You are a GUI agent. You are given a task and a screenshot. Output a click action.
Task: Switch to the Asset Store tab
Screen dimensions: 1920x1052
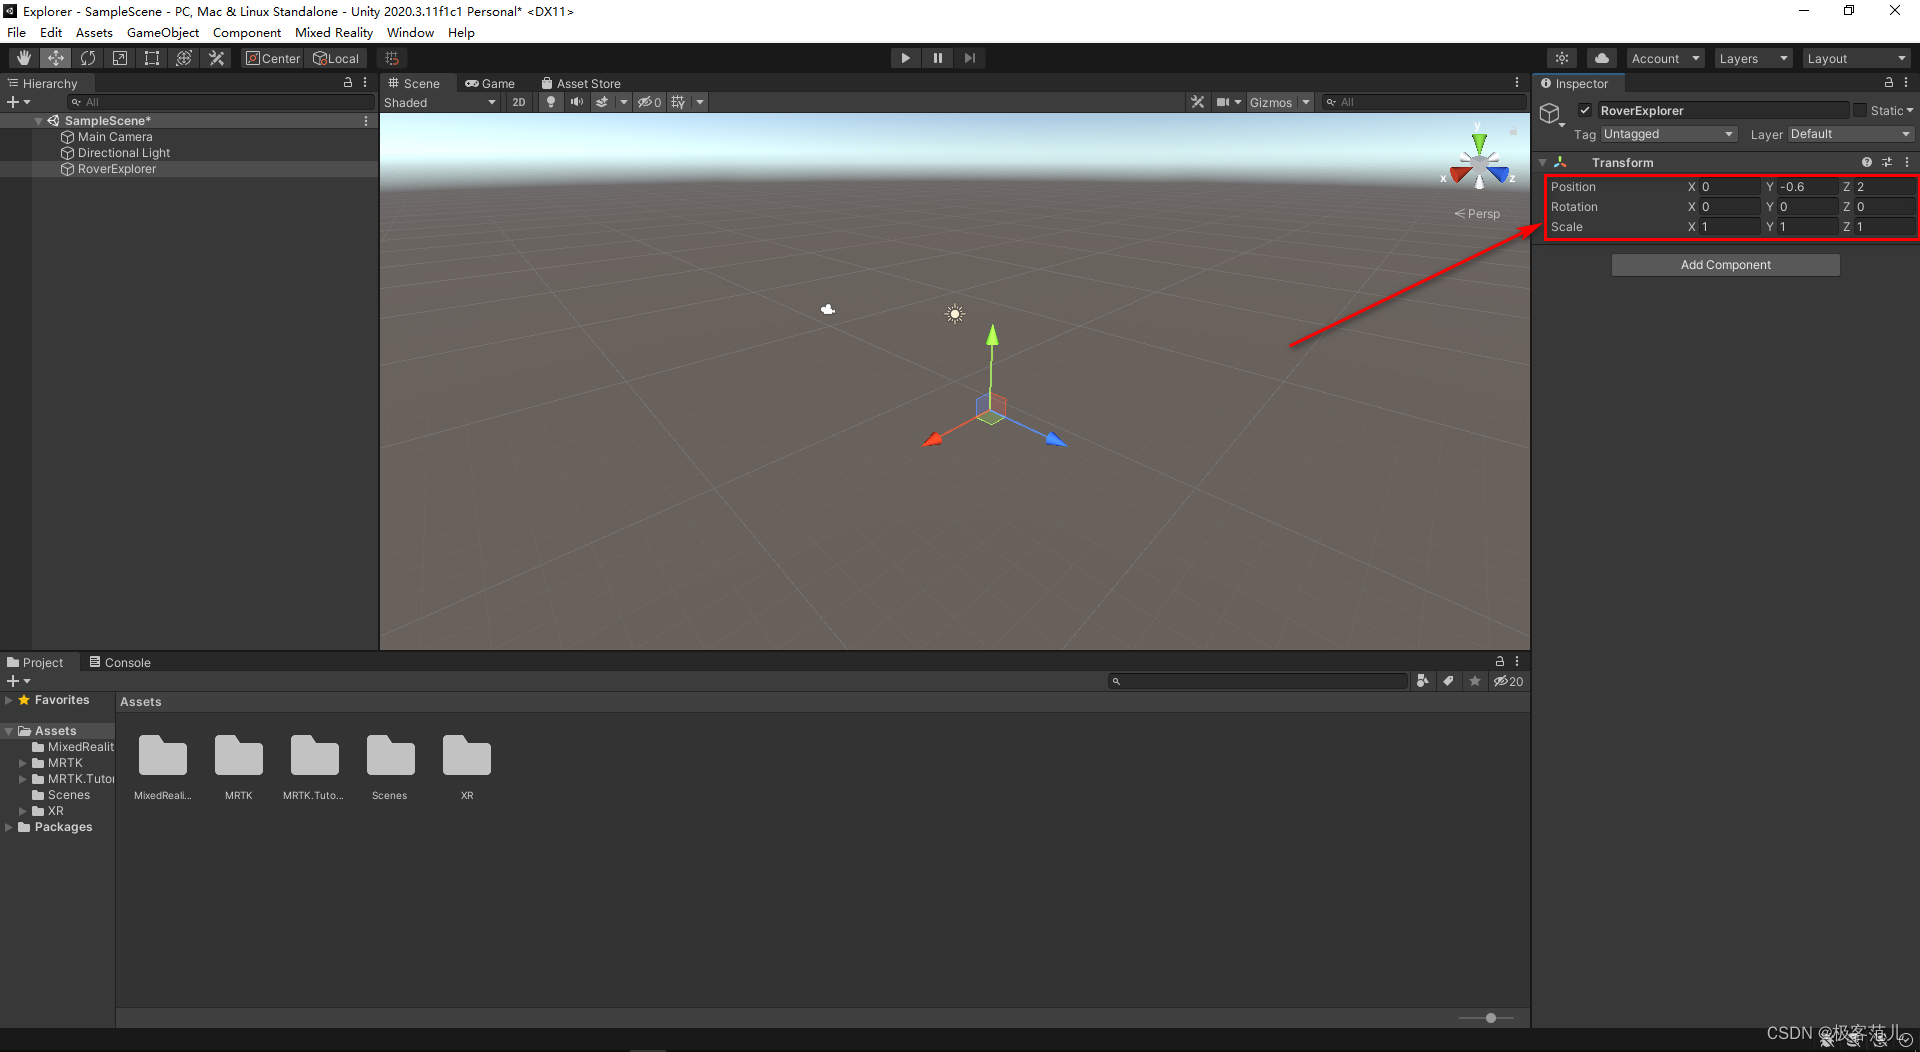(581, 84)
